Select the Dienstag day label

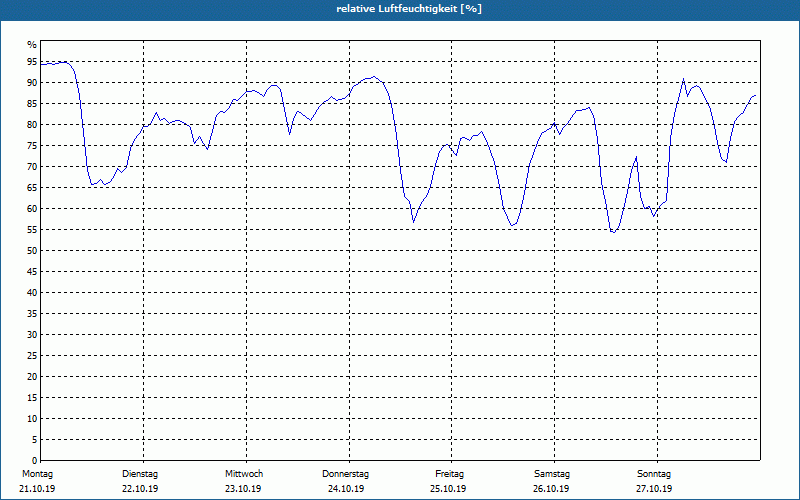coord(140,474)
